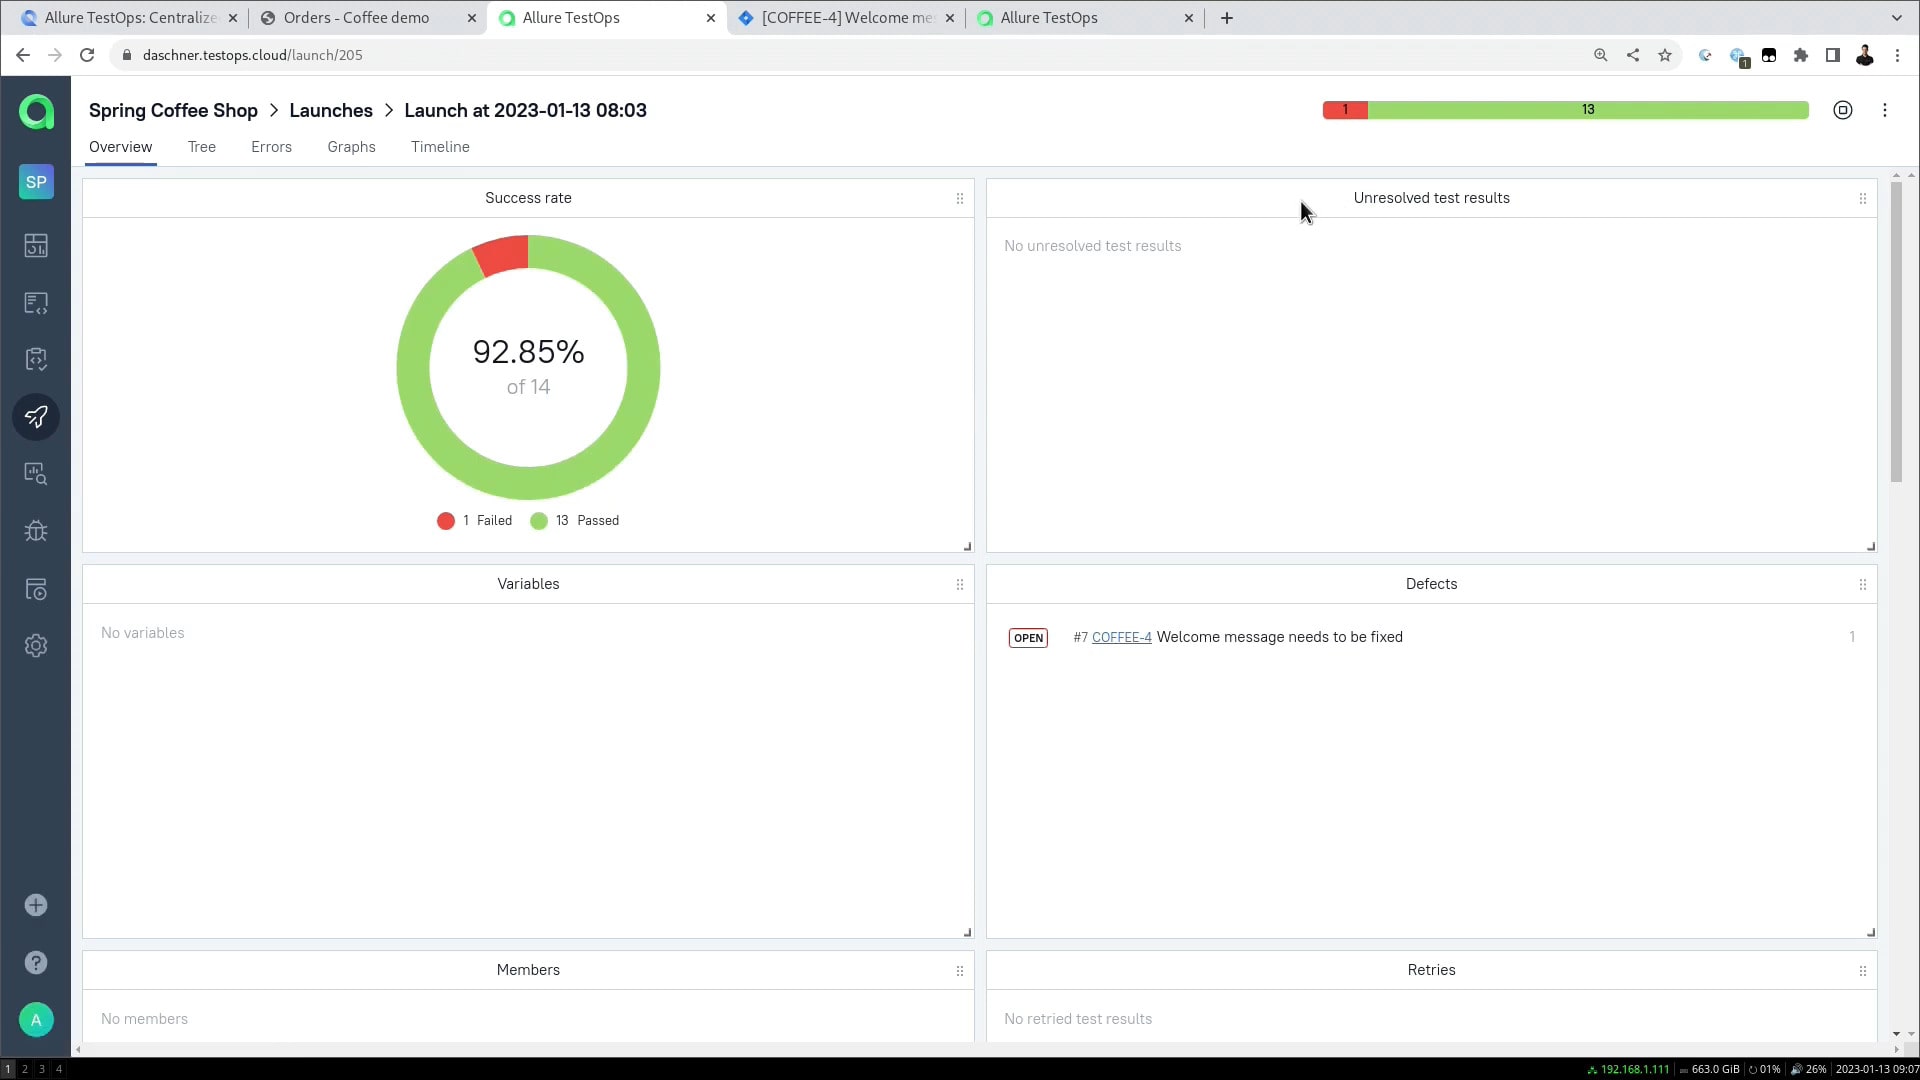Click the launches rocket/navigation icon in sidebar
This screenshot has width=1920, height=1080.
(36, 418)
